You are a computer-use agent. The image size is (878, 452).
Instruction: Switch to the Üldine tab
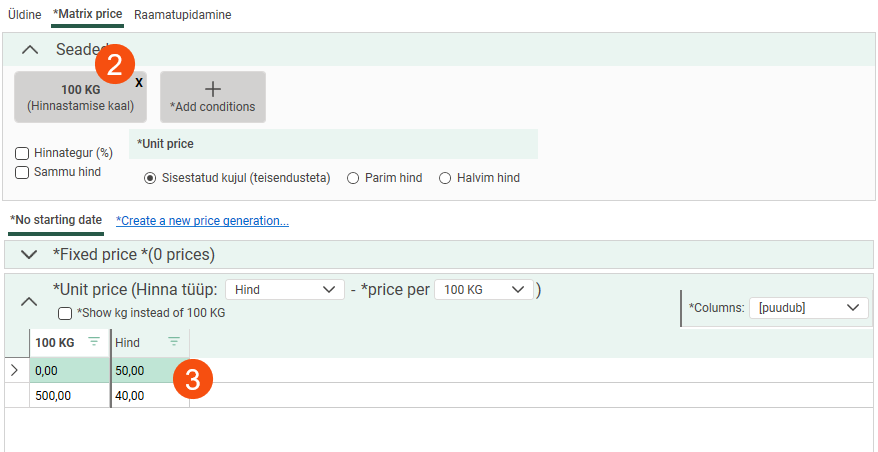(25, 15)
